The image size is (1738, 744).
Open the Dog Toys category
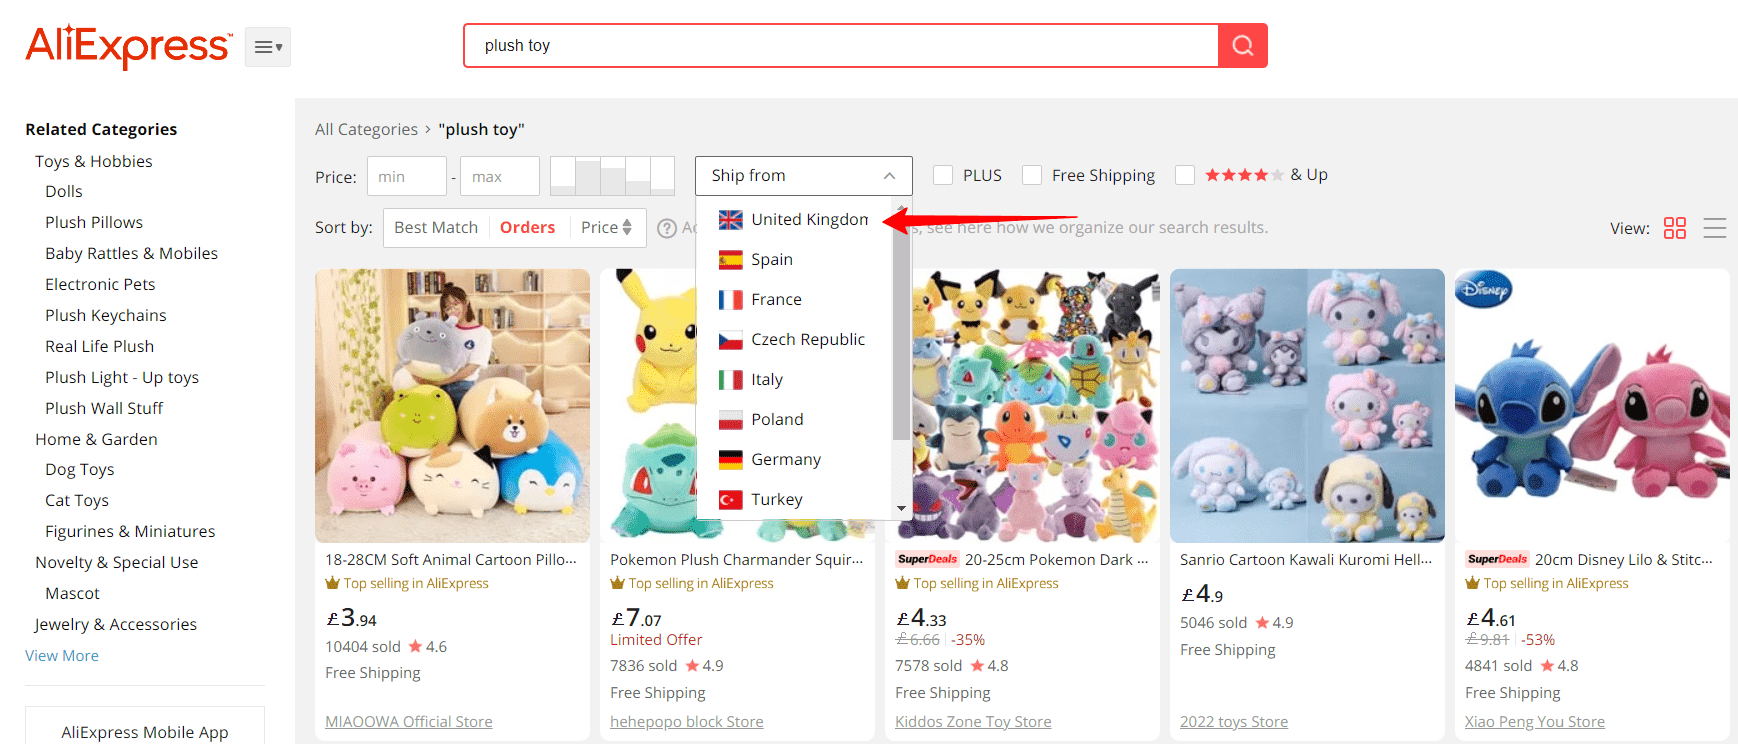(80, 470)
